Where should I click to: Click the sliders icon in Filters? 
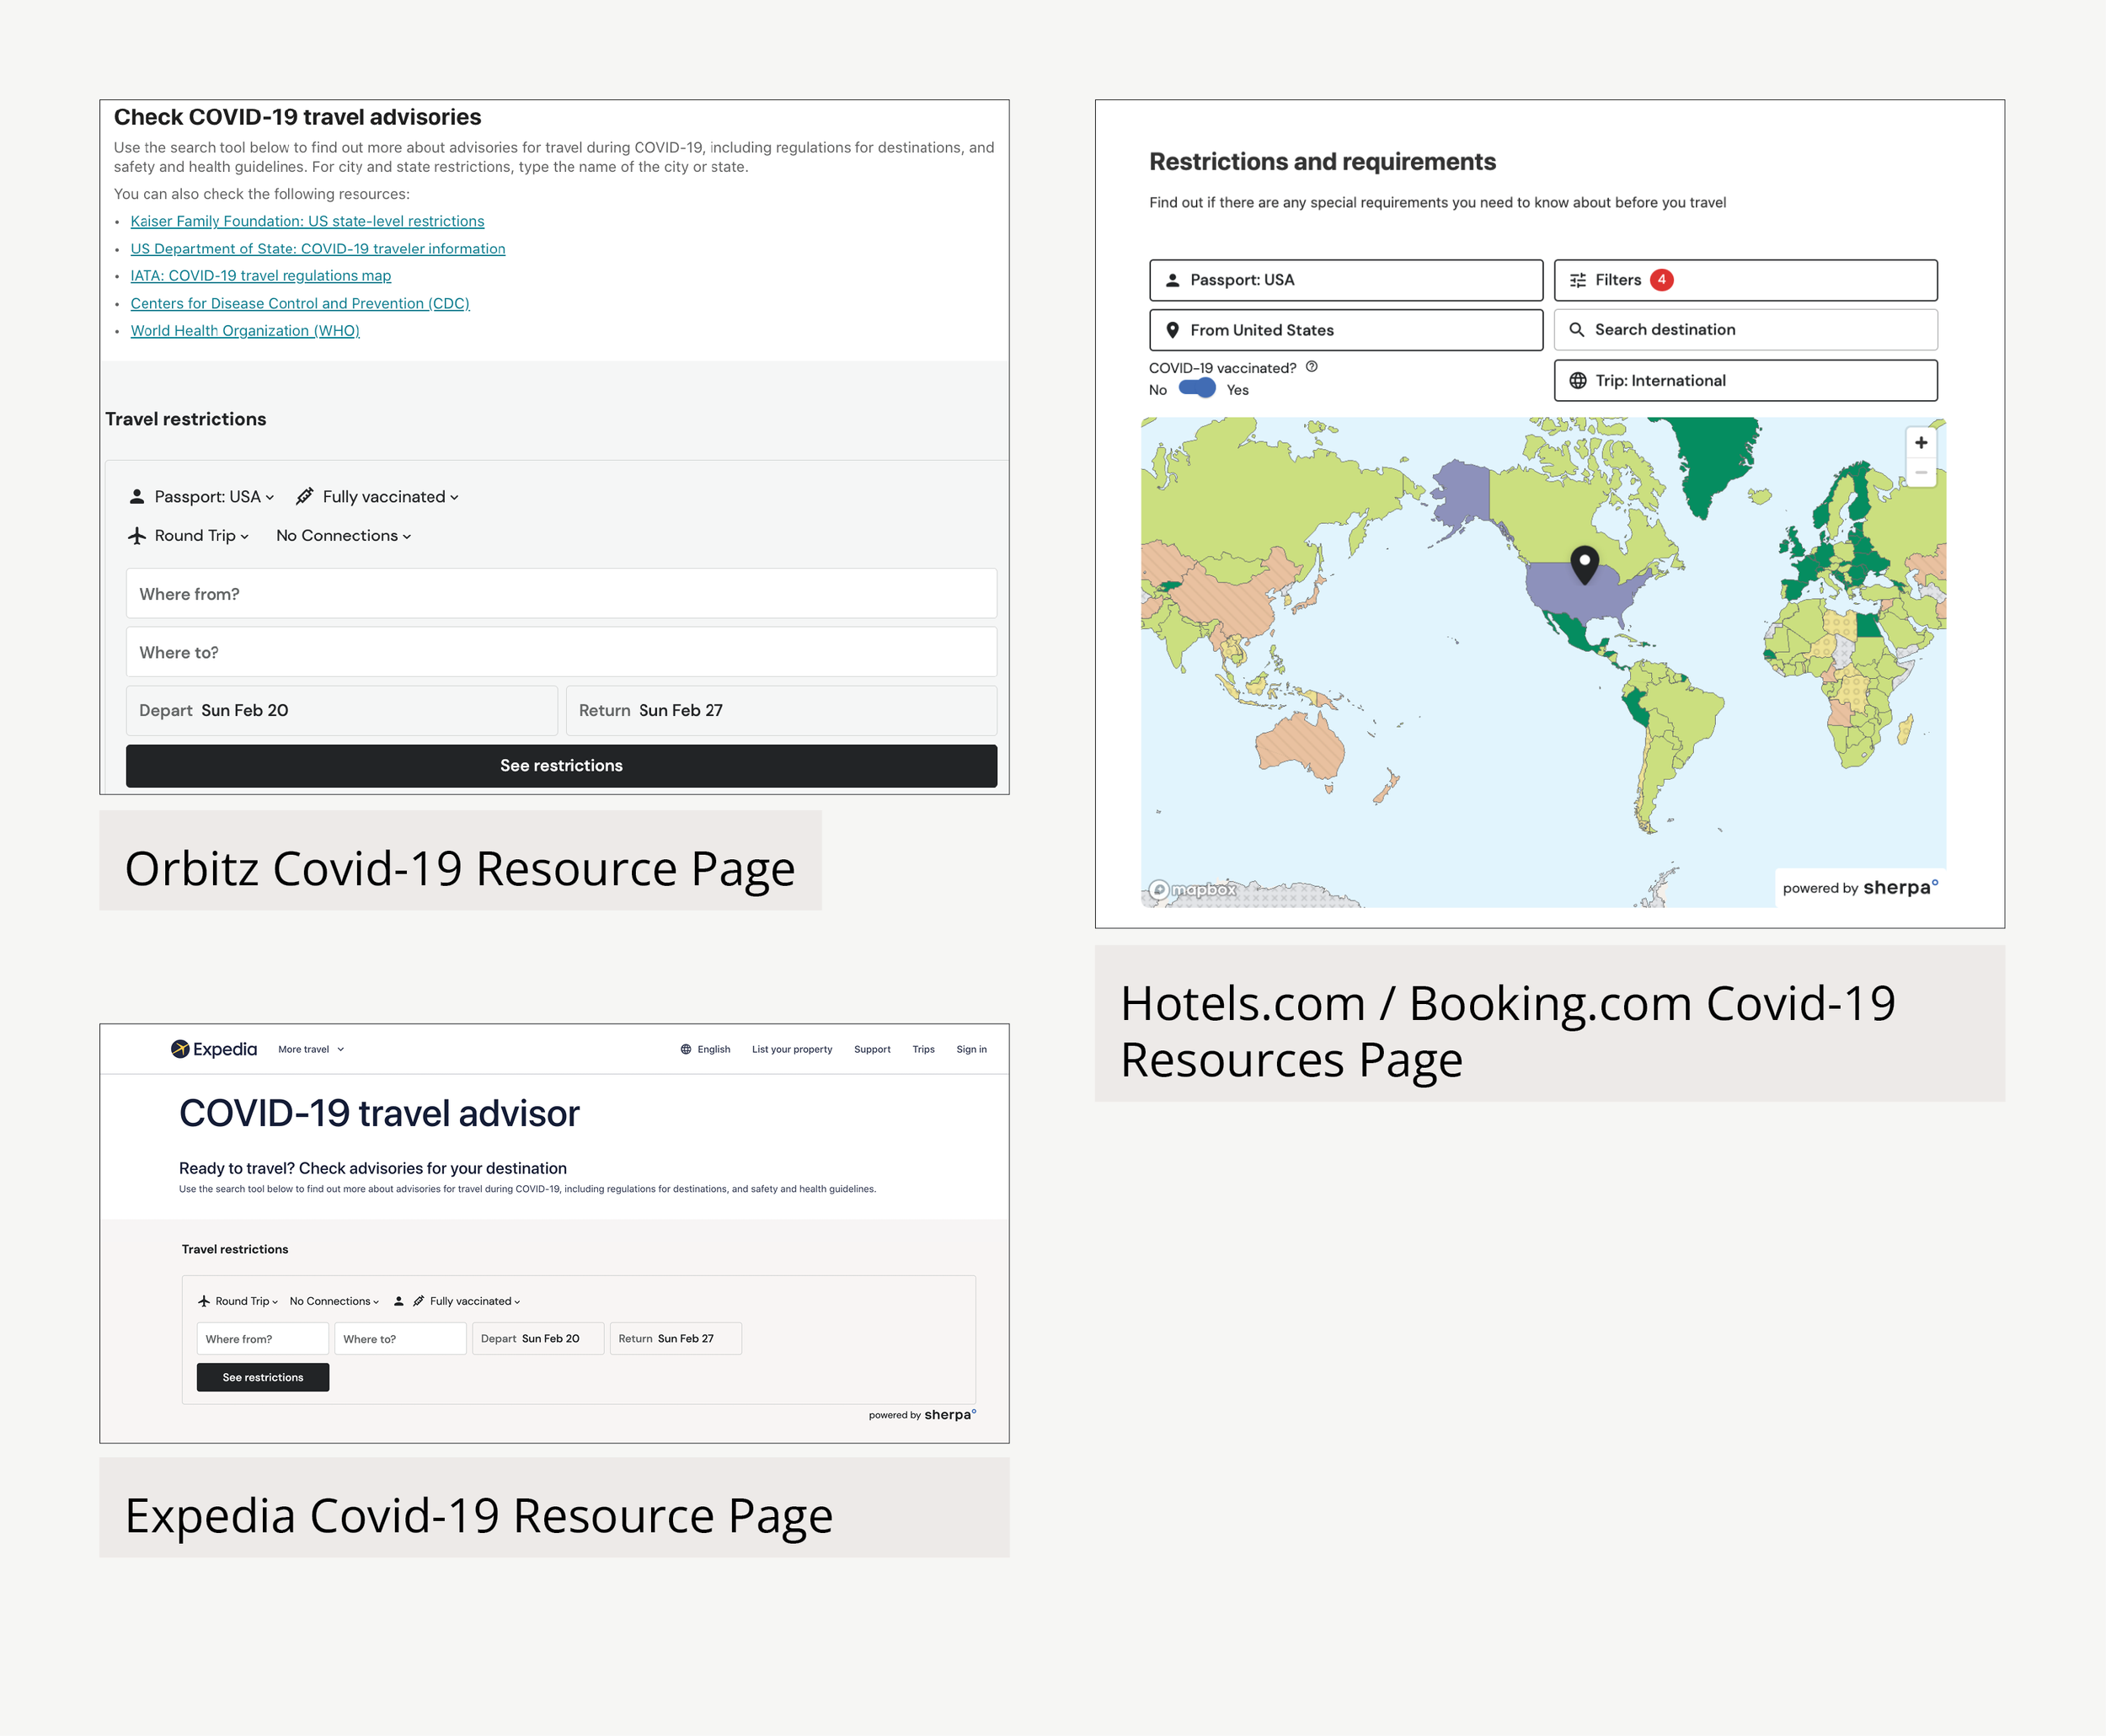click(1577, 280)
